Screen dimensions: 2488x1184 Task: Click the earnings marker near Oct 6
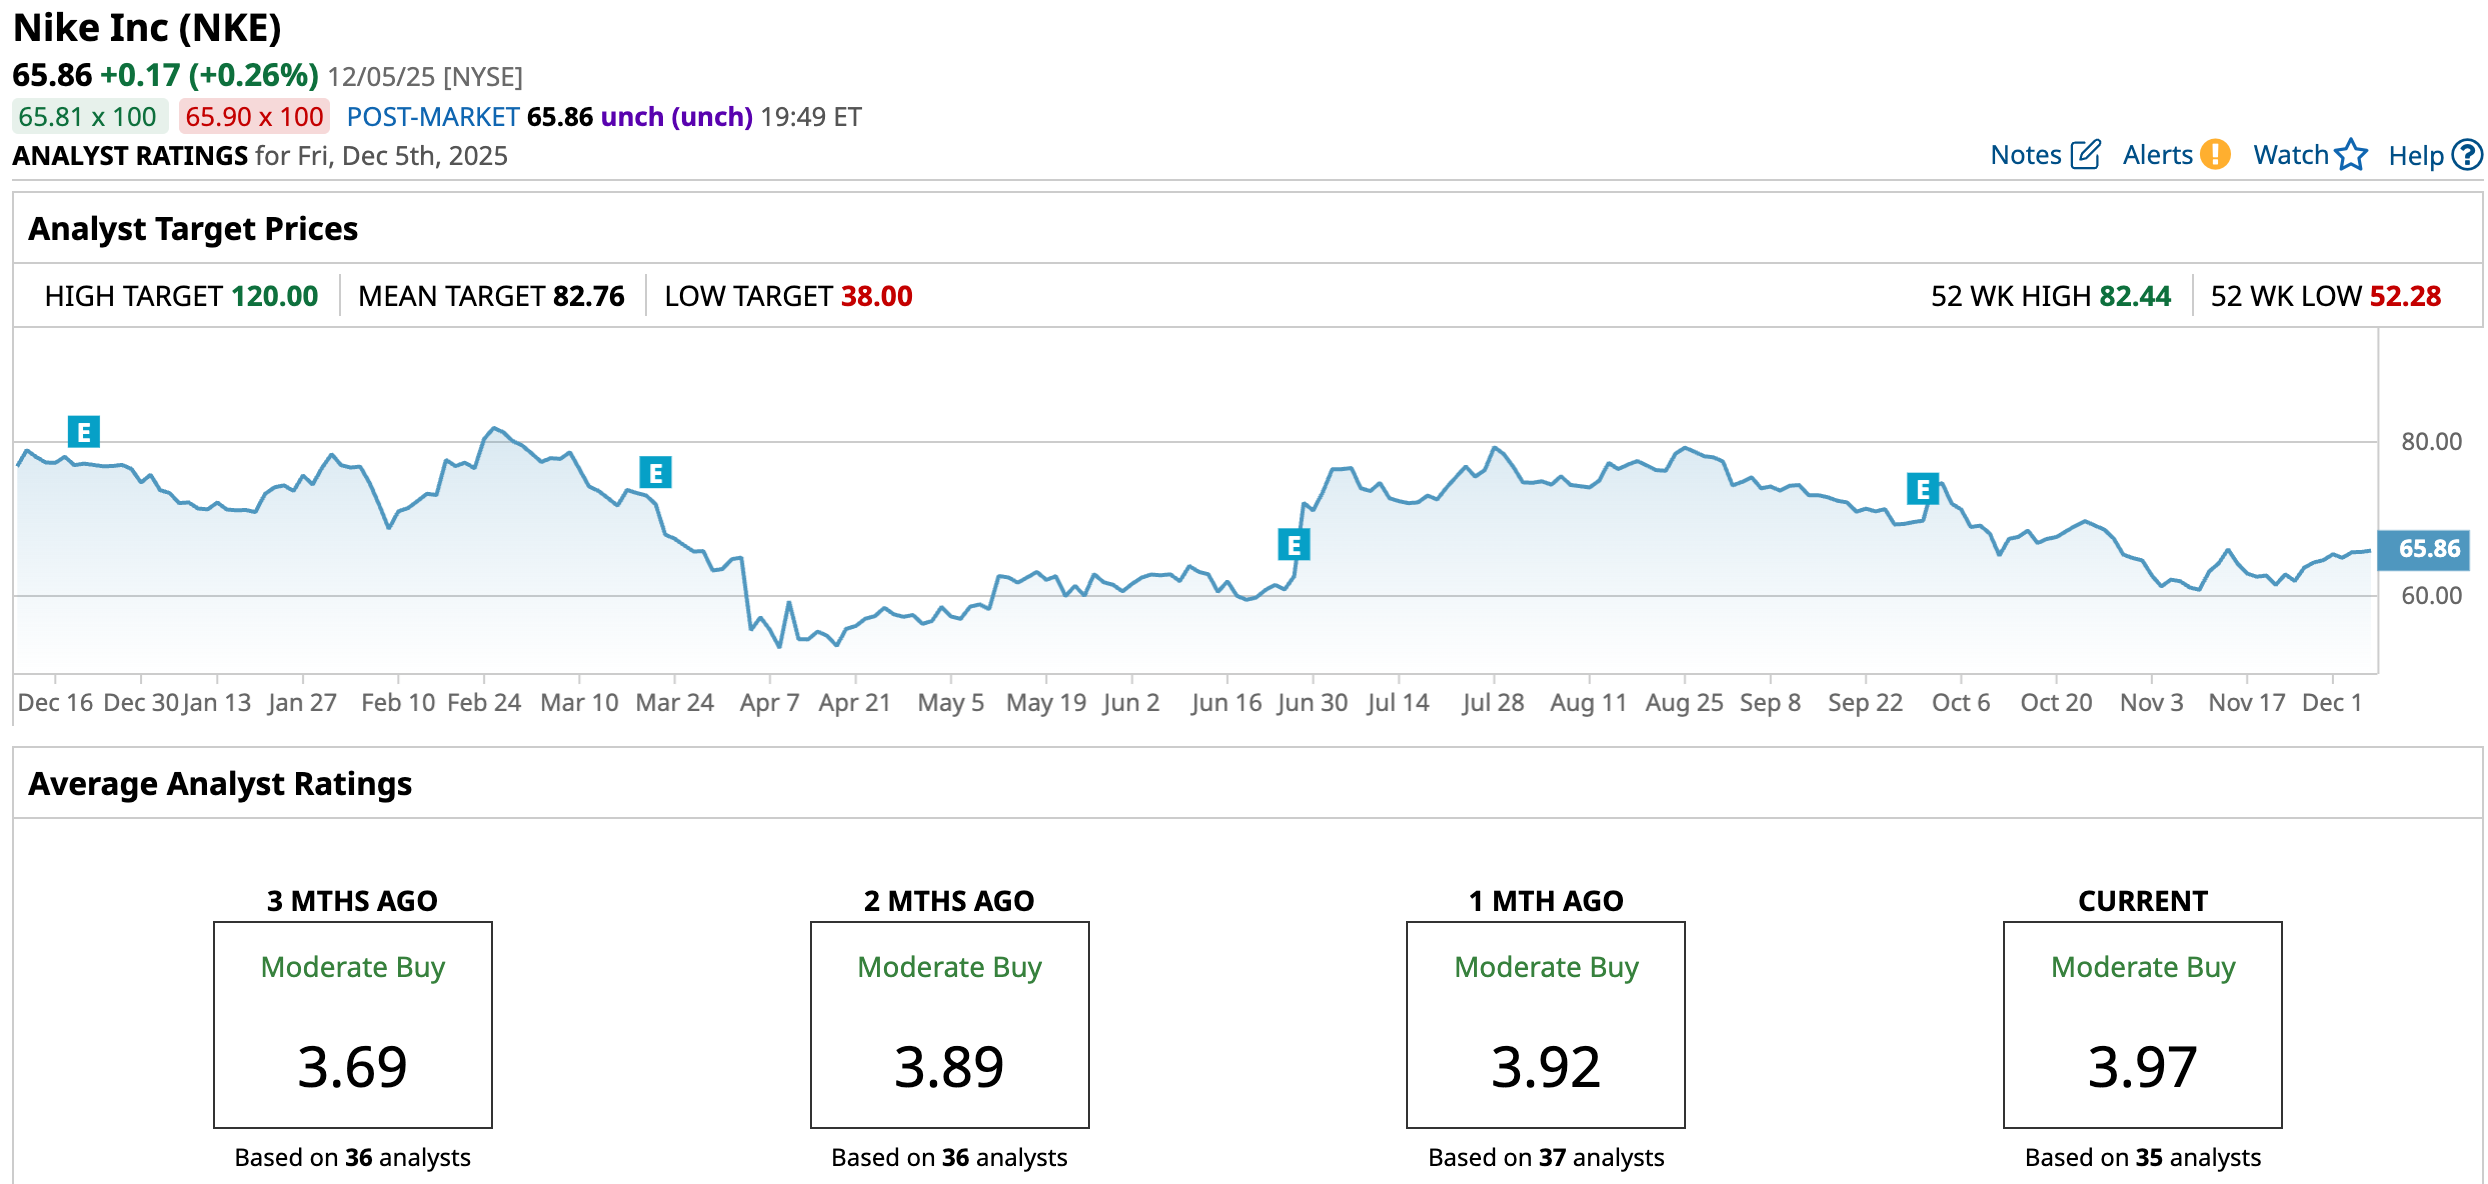pyautogui.click(x=1922, y=489)
